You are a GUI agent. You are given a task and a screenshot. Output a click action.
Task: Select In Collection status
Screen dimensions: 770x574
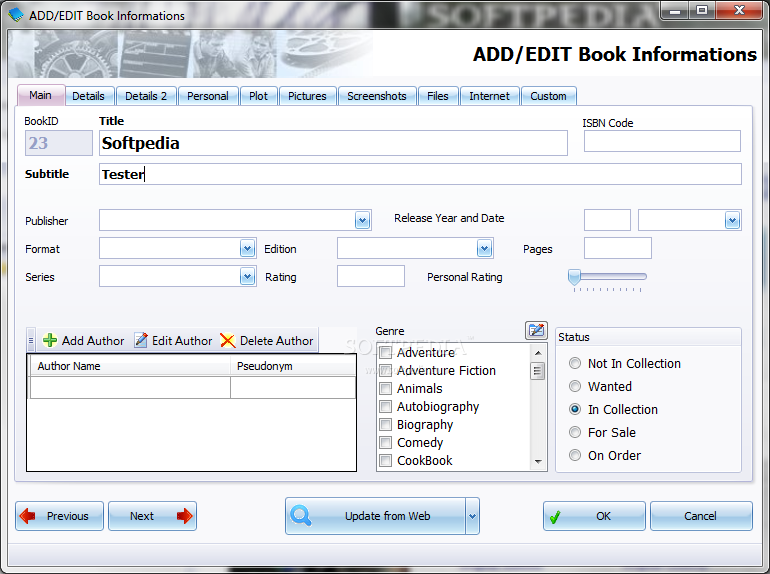[x=575, y=409]
